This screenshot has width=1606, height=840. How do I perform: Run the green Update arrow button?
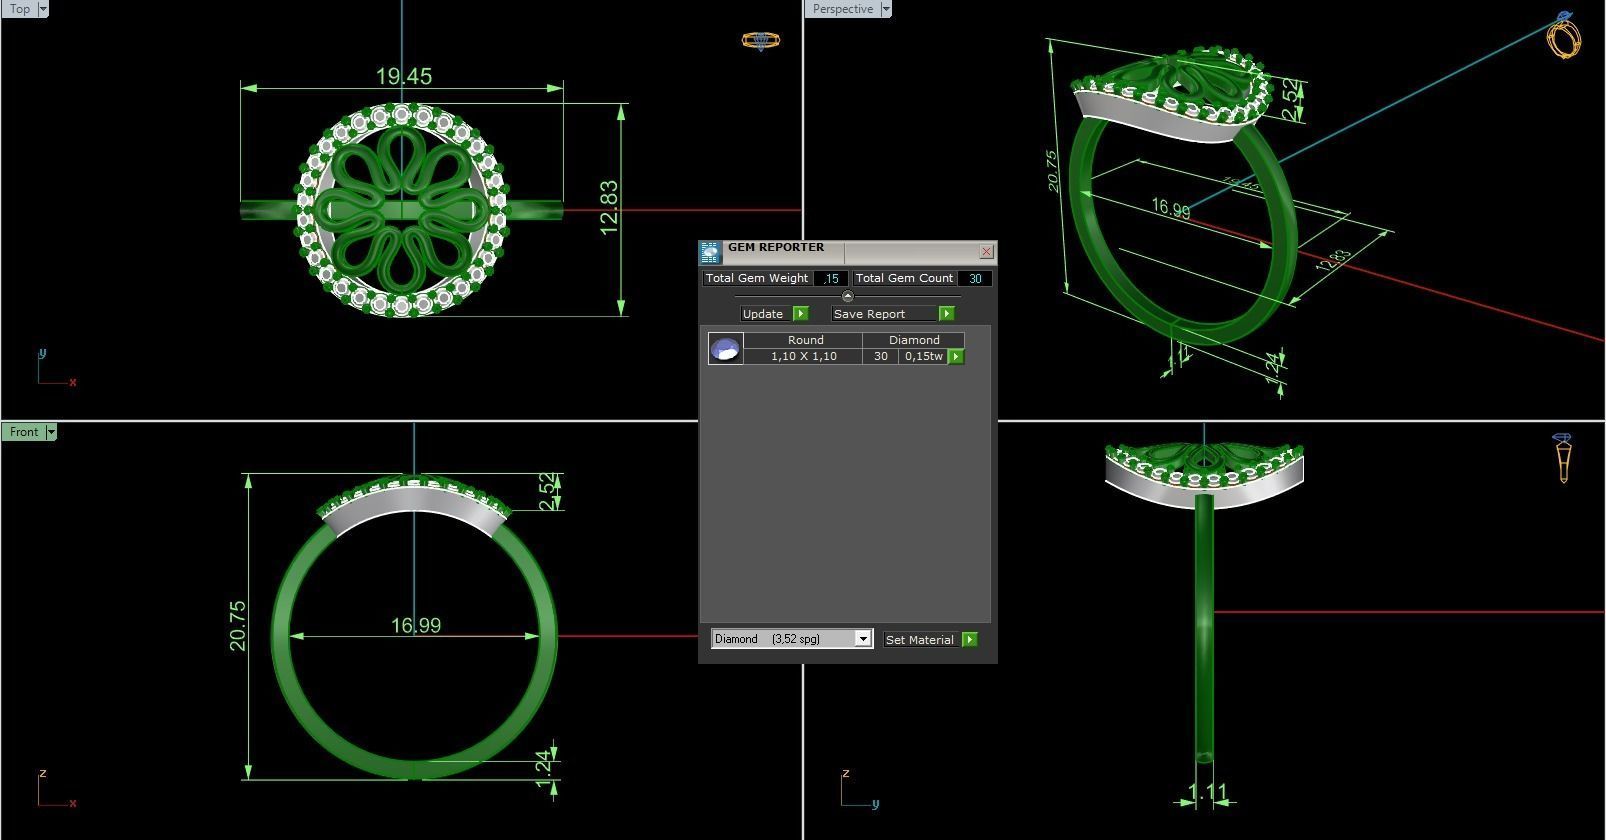(800, 314)
